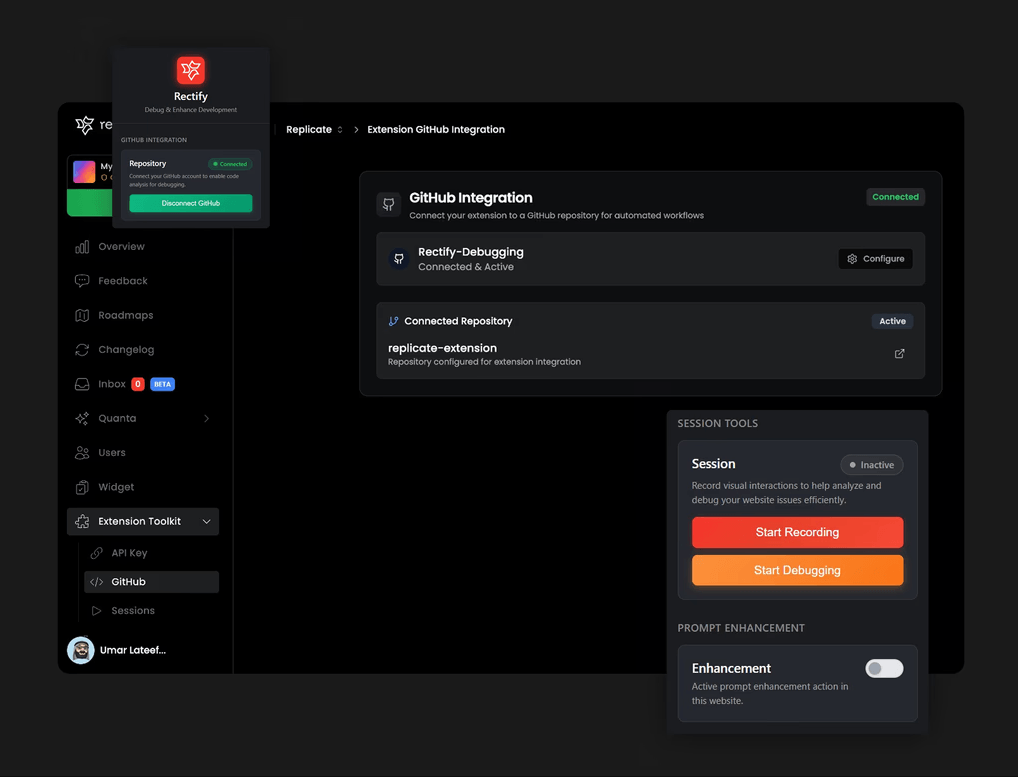Click the Rectify red app logo
This screenshot has height=777, width=1018.
point(191,70)
